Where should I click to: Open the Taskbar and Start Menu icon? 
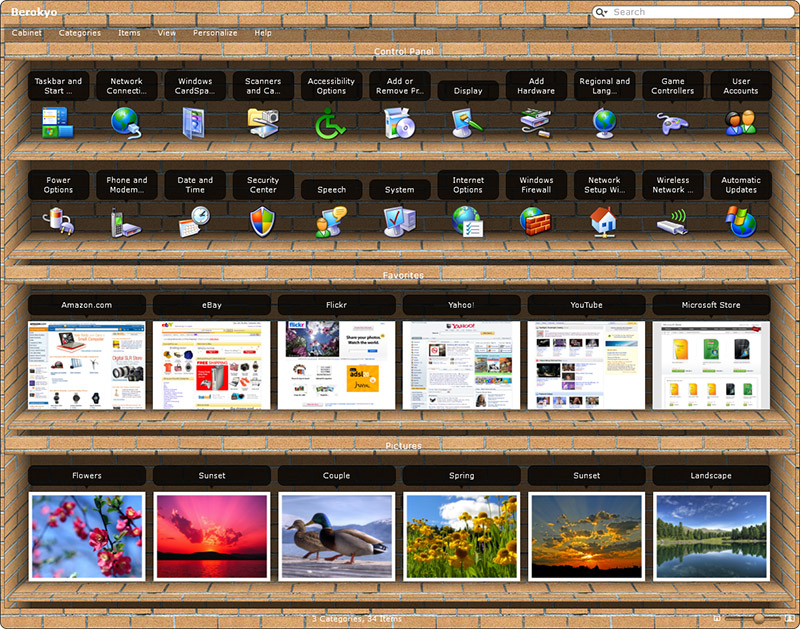coord(58,123)
